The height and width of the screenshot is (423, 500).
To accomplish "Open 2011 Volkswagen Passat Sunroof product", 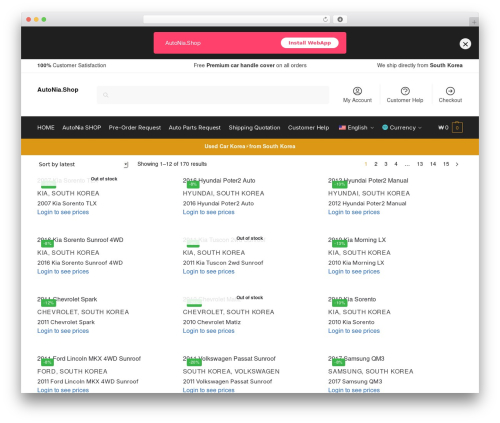I will pyautogui.click(x=227, y=381).
